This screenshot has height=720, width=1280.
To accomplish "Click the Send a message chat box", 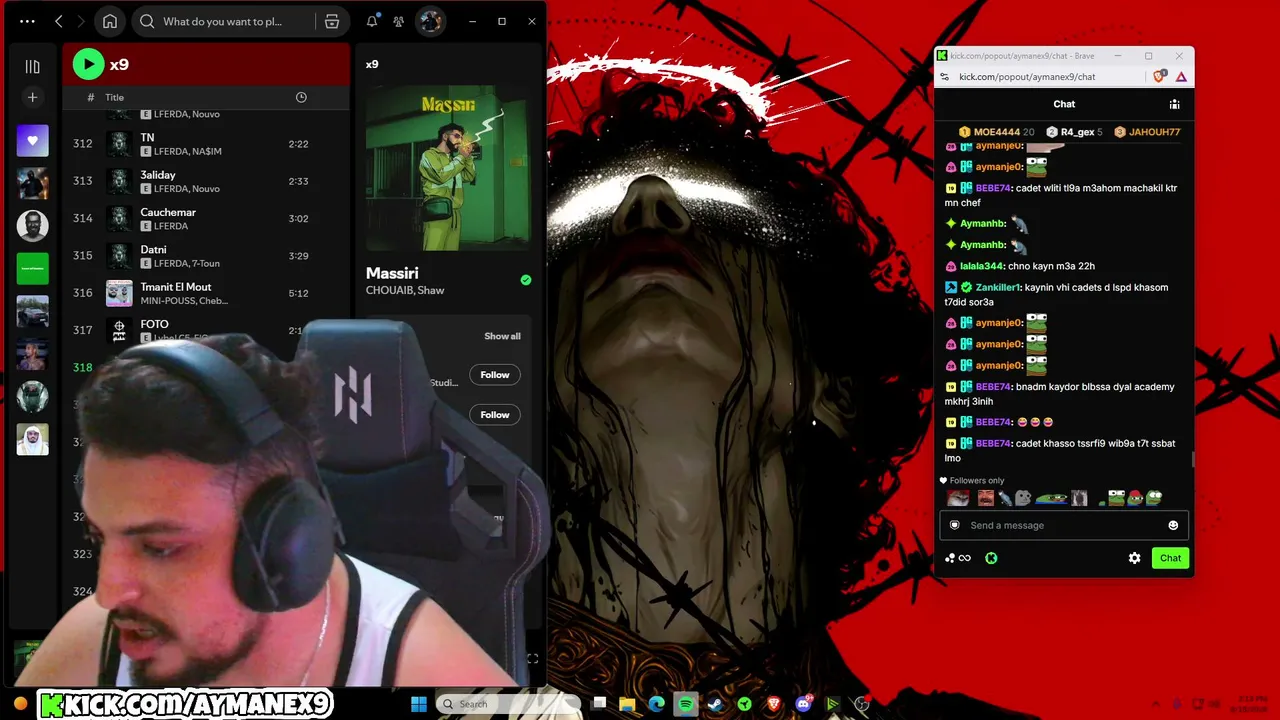I will click(x=1066, y=525).
